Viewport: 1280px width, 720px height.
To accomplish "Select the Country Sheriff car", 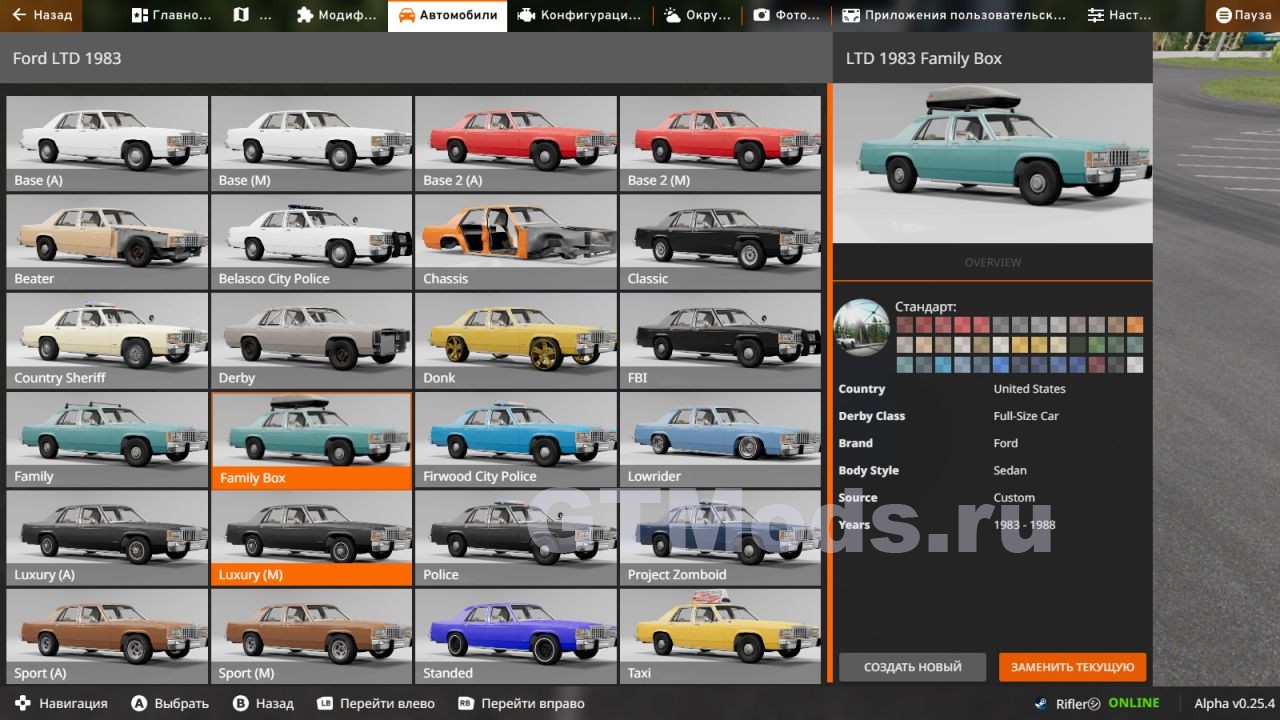I will 107,340.
